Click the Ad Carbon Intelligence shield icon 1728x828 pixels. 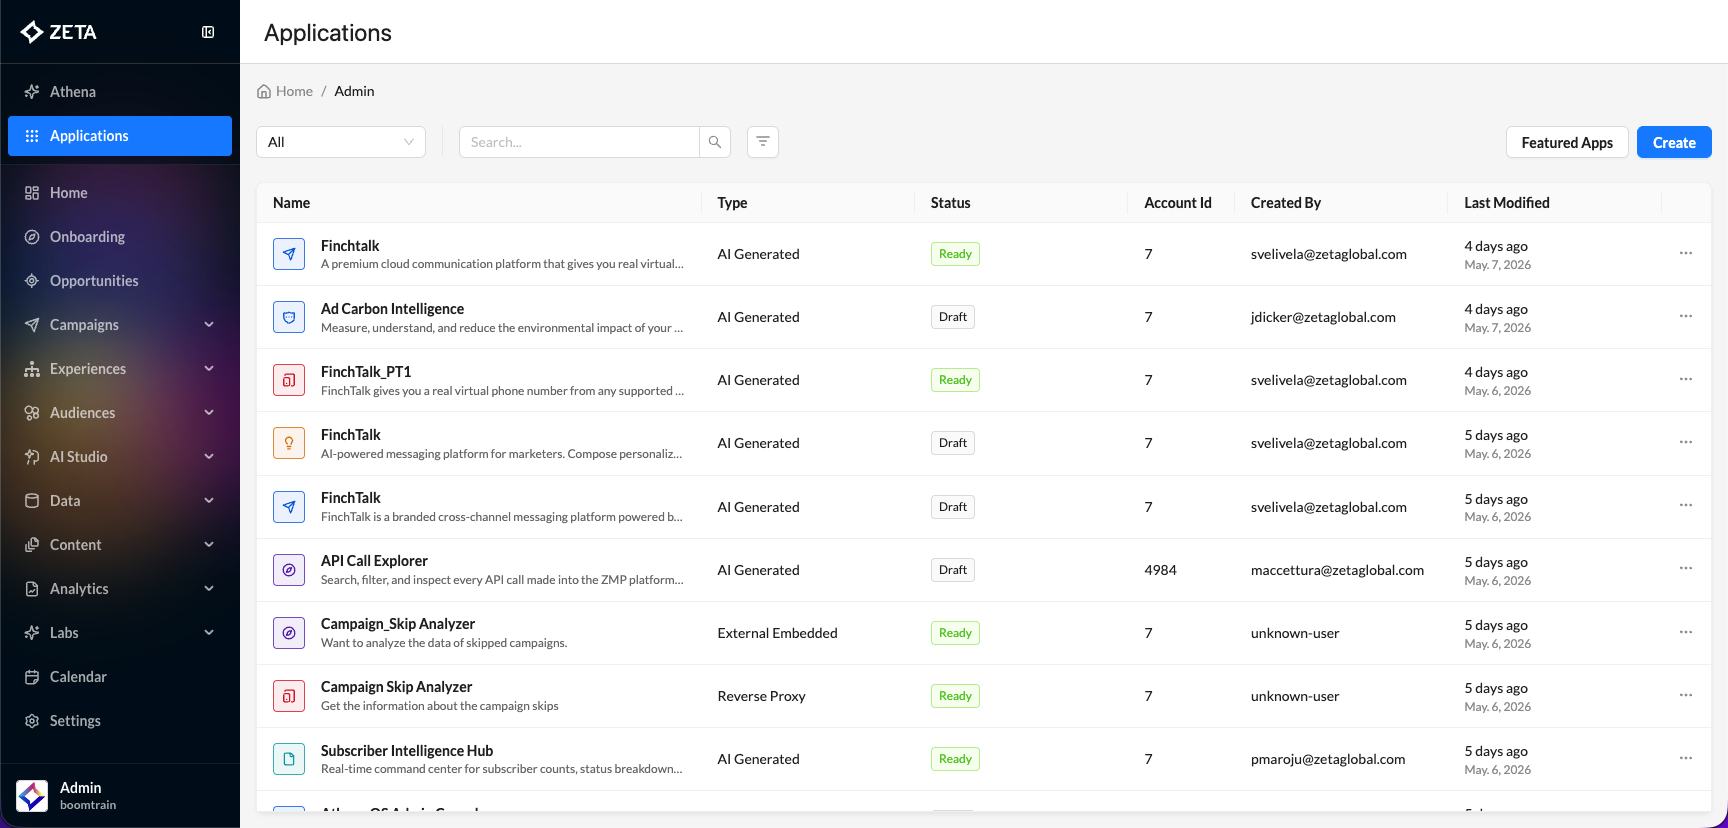pos(289,317)
